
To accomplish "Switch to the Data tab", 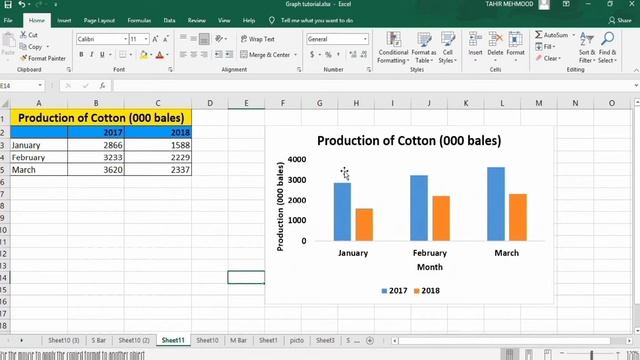I will click(169, 20).
